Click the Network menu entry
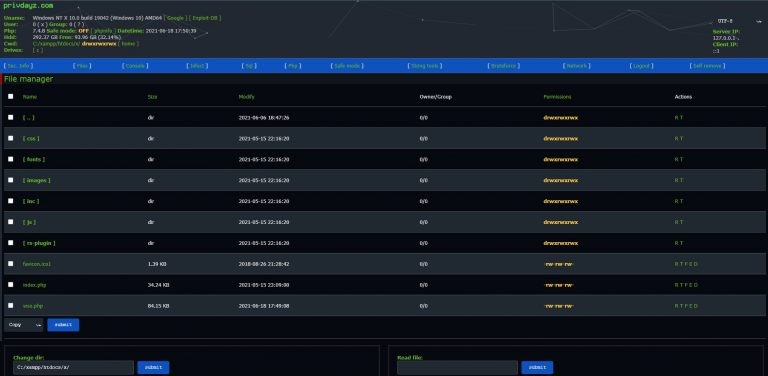 tap(576, 66)
